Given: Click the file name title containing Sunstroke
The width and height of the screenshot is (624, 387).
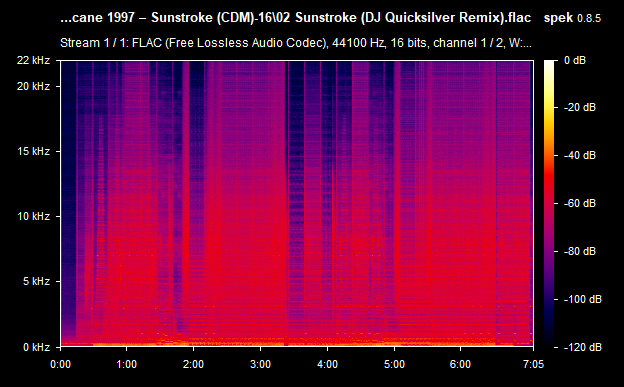Looking at the screenshot, I should click(296, 18).
